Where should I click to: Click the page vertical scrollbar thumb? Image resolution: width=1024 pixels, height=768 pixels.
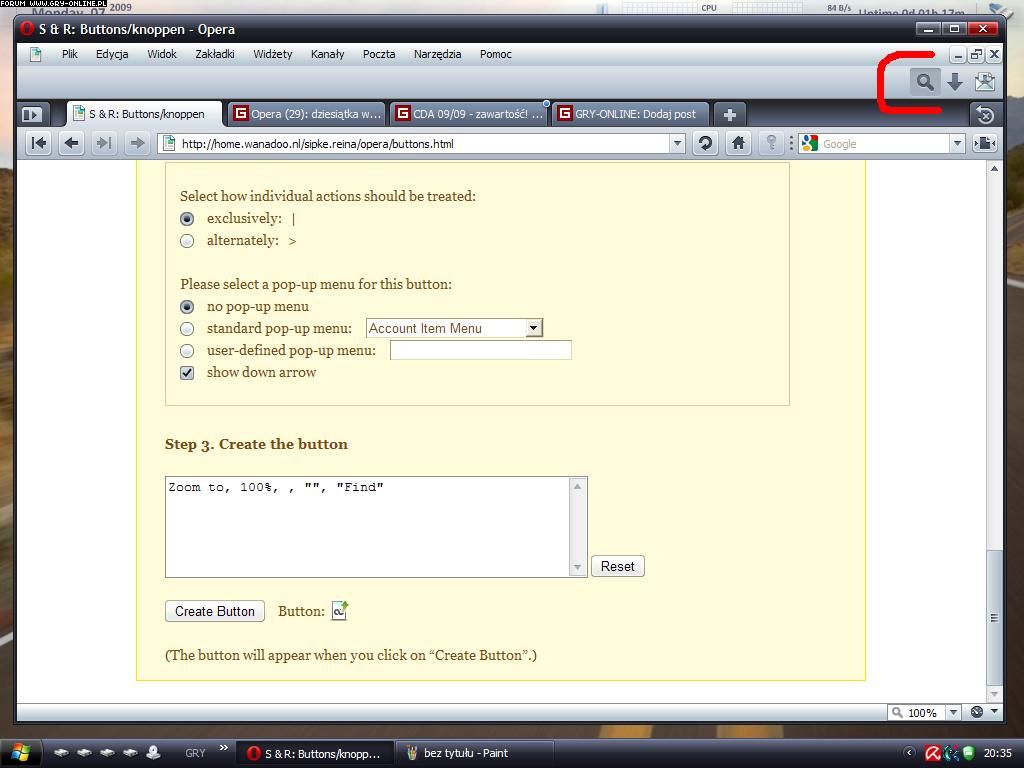[x=994, y=617]
